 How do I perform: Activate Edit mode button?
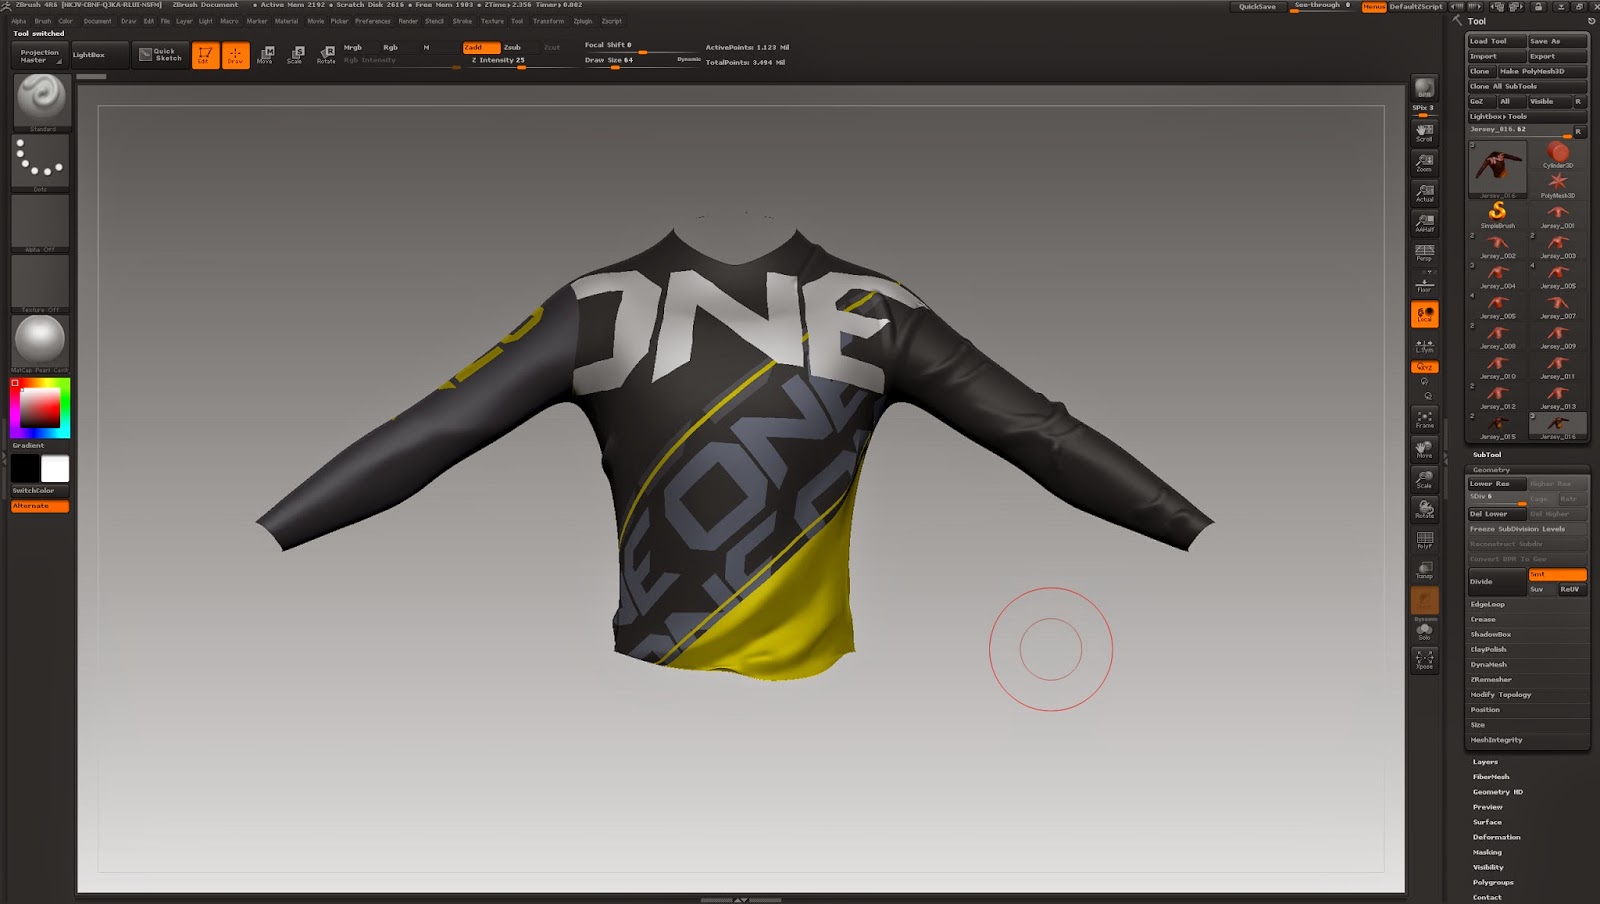205,55
